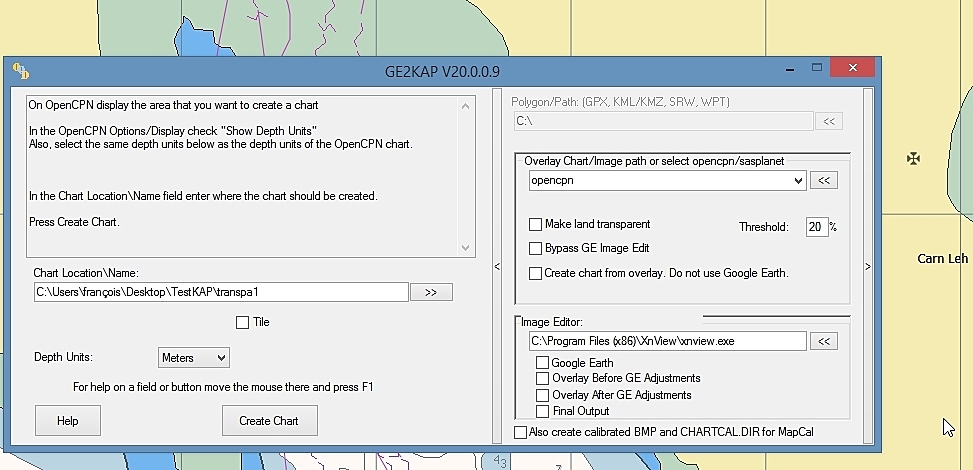Screen dimensions: 973x470
Task: Browse Polygon/Path with << button
Action: 828,122
